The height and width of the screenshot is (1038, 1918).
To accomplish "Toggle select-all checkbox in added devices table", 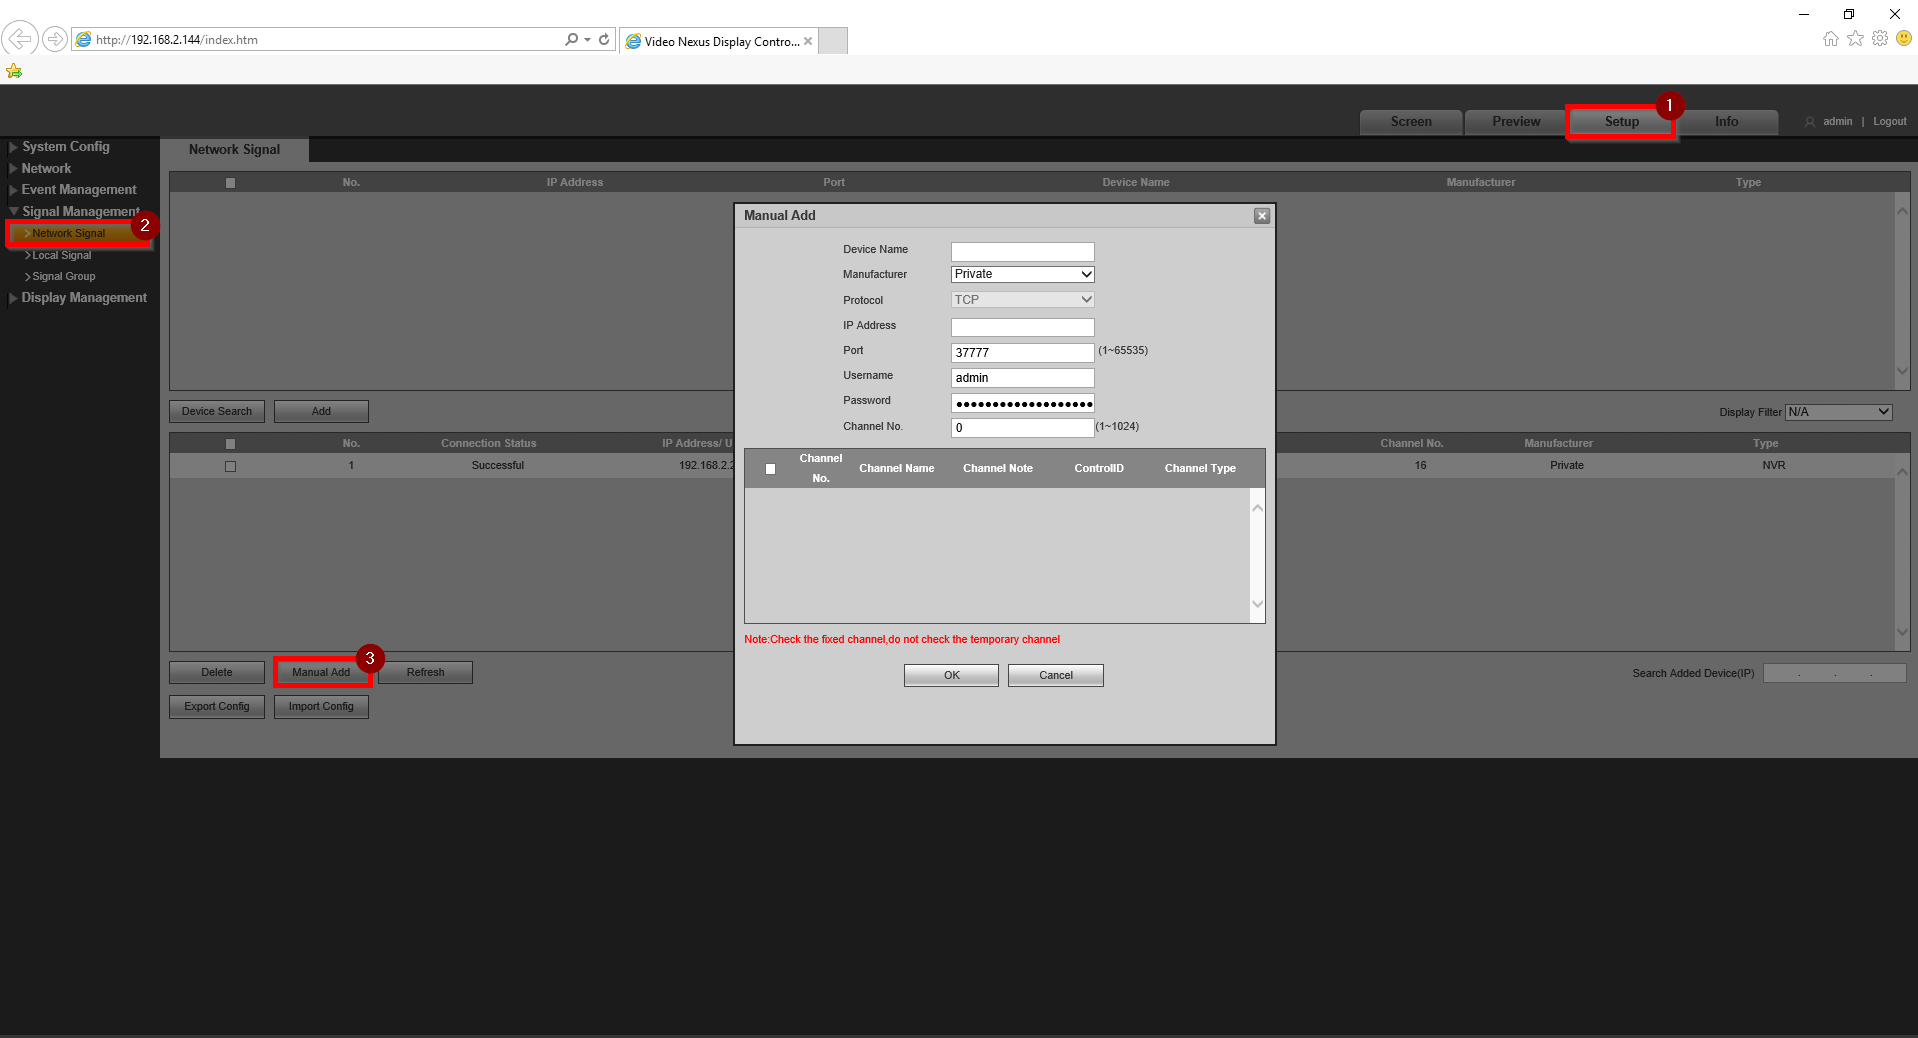I will point(230,444).
